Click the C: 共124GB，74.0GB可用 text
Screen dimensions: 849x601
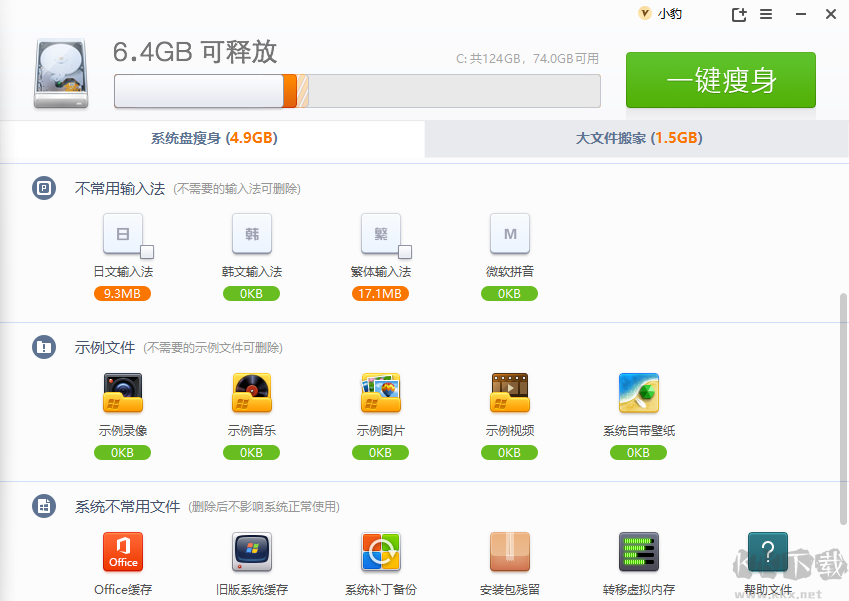point(527,58)
